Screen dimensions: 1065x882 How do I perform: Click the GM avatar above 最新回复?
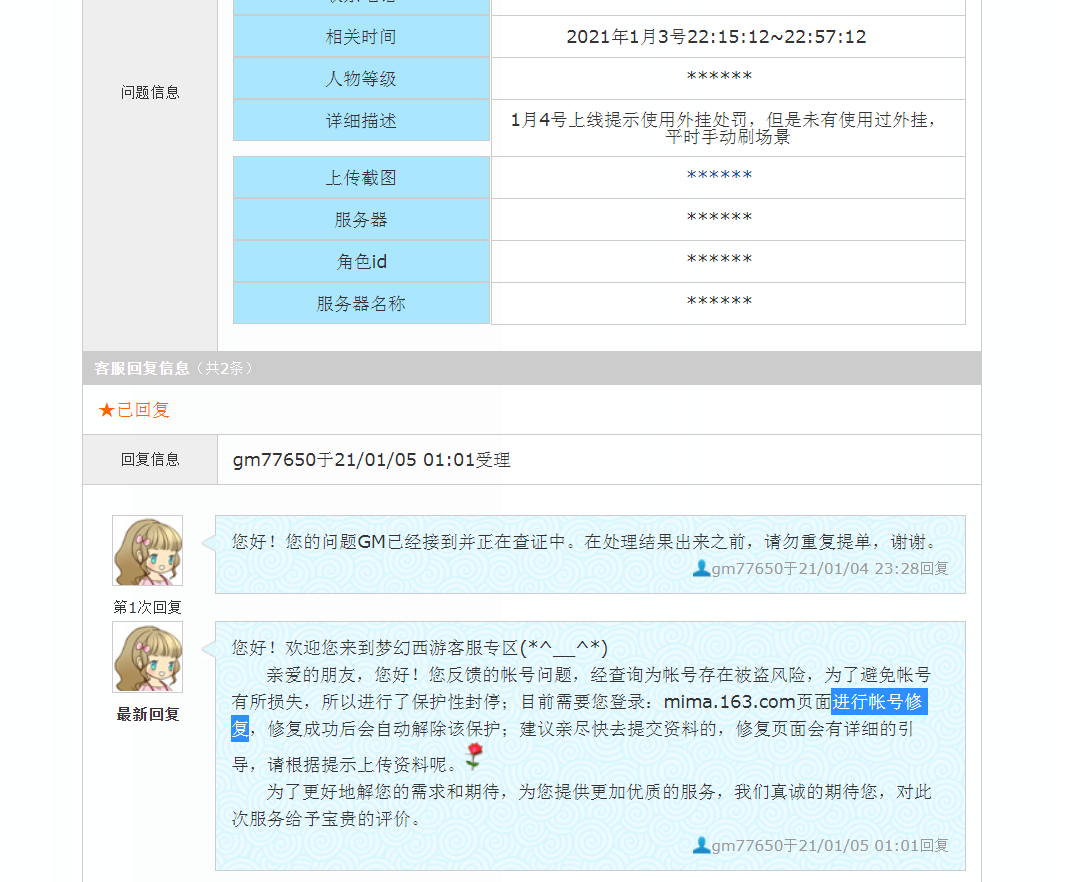pos(147,657)
